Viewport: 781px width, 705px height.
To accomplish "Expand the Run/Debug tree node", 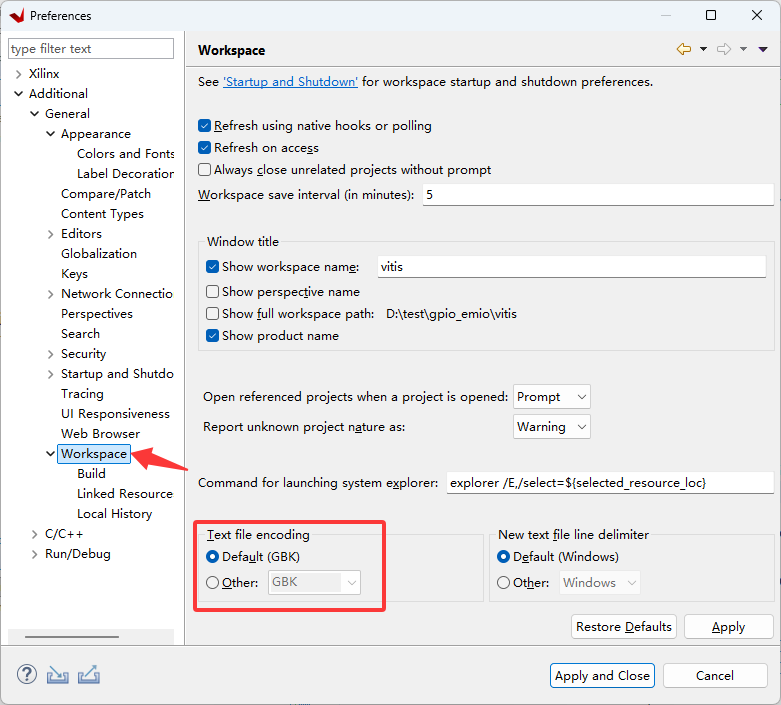I will 34,554.
